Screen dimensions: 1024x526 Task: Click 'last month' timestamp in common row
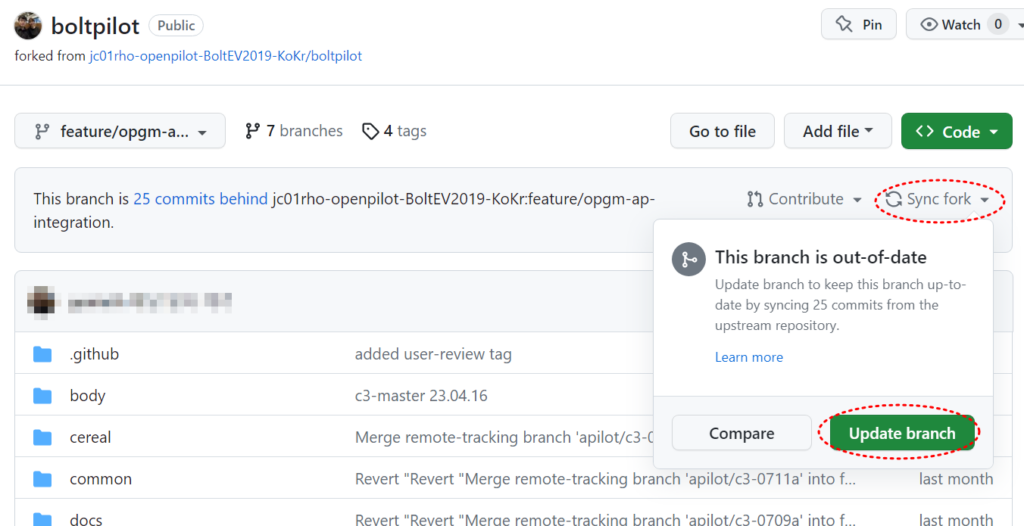(x=956, y=479)
